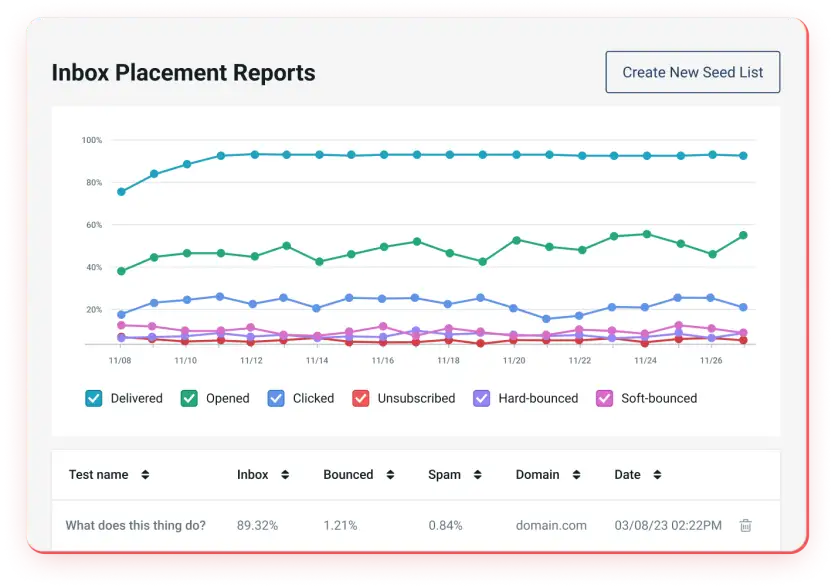This screenshot has height=588, width=835.
Task: Click the first Opened data point on chart
Action: tap(121, 271)
